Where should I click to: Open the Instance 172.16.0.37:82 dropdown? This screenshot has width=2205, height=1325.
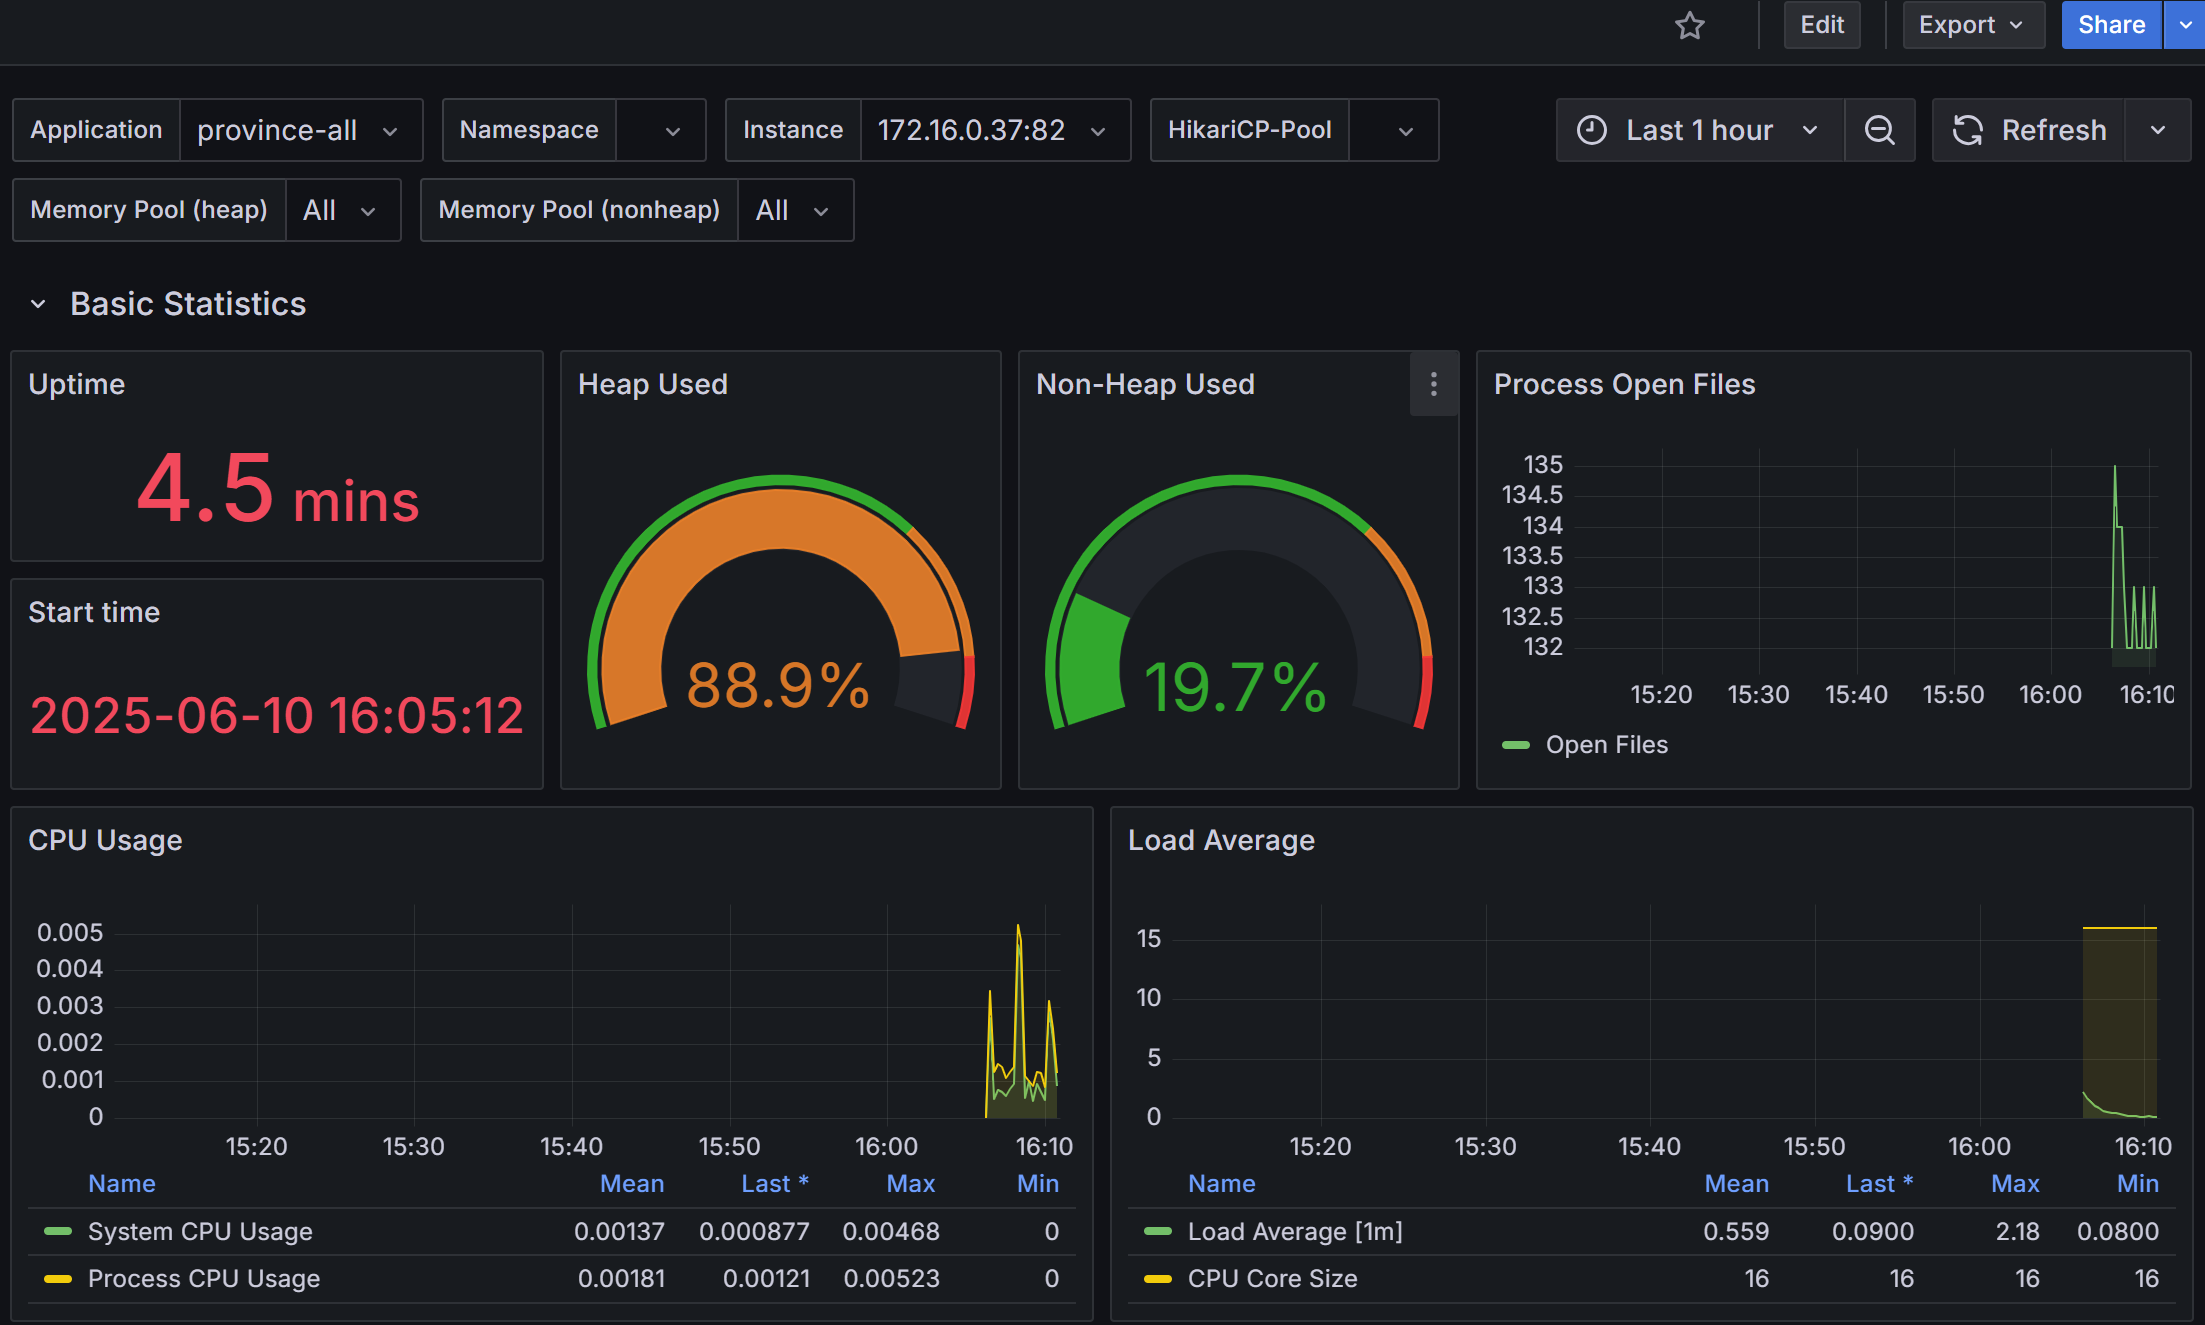[x=992, y=130]
